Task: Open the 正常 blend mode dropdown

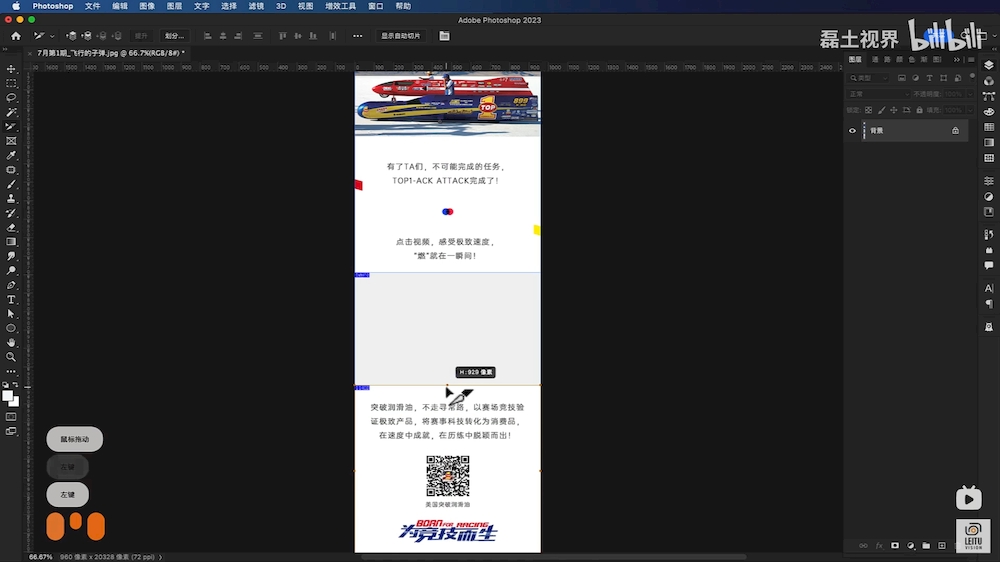Action: pos(879,94)
